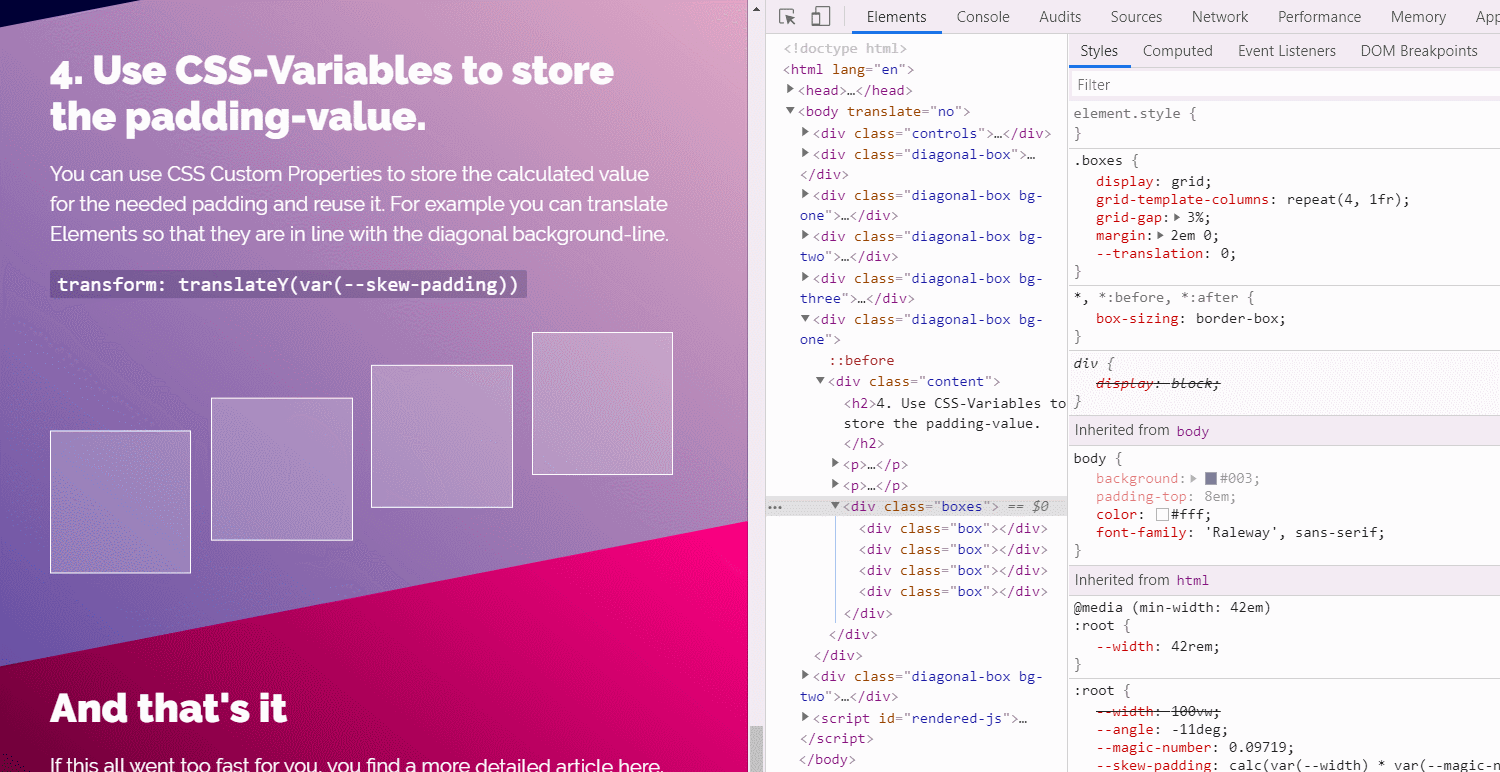1500x772 pixels.
Task: Open color picker for color #fff
Action: [x=1162, y=514]
